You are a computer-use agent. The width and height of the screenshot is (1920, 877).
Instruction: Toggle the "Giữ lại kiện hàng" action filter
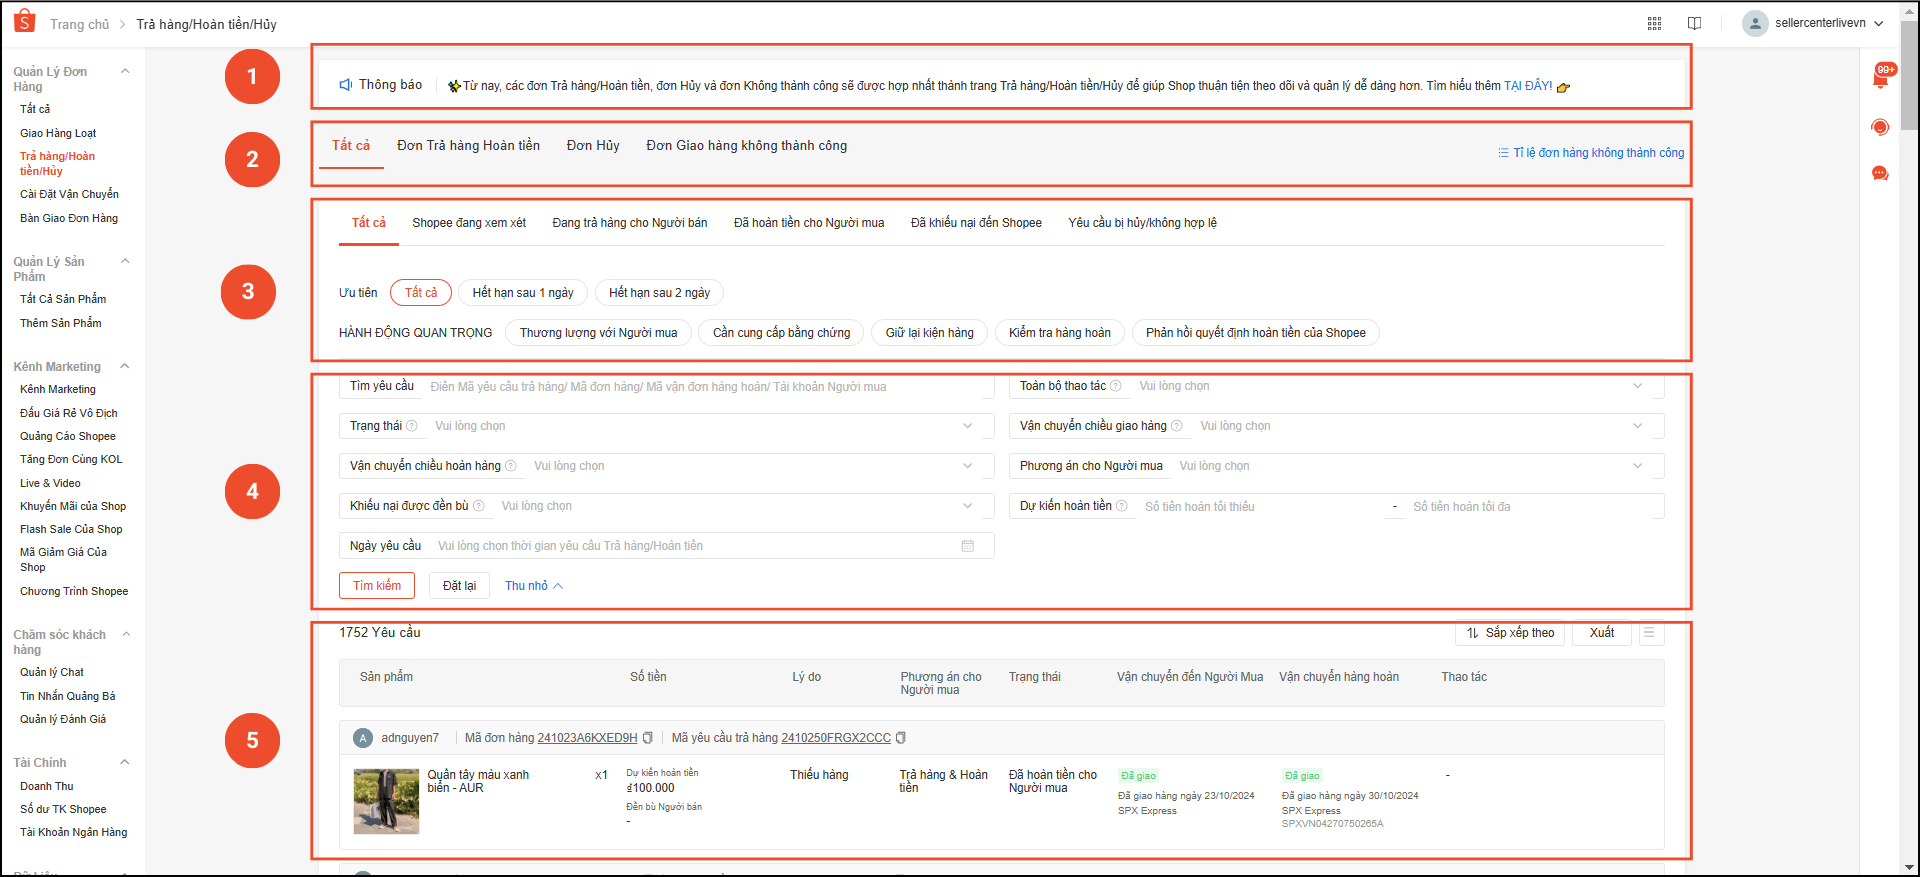coord(929,333)
